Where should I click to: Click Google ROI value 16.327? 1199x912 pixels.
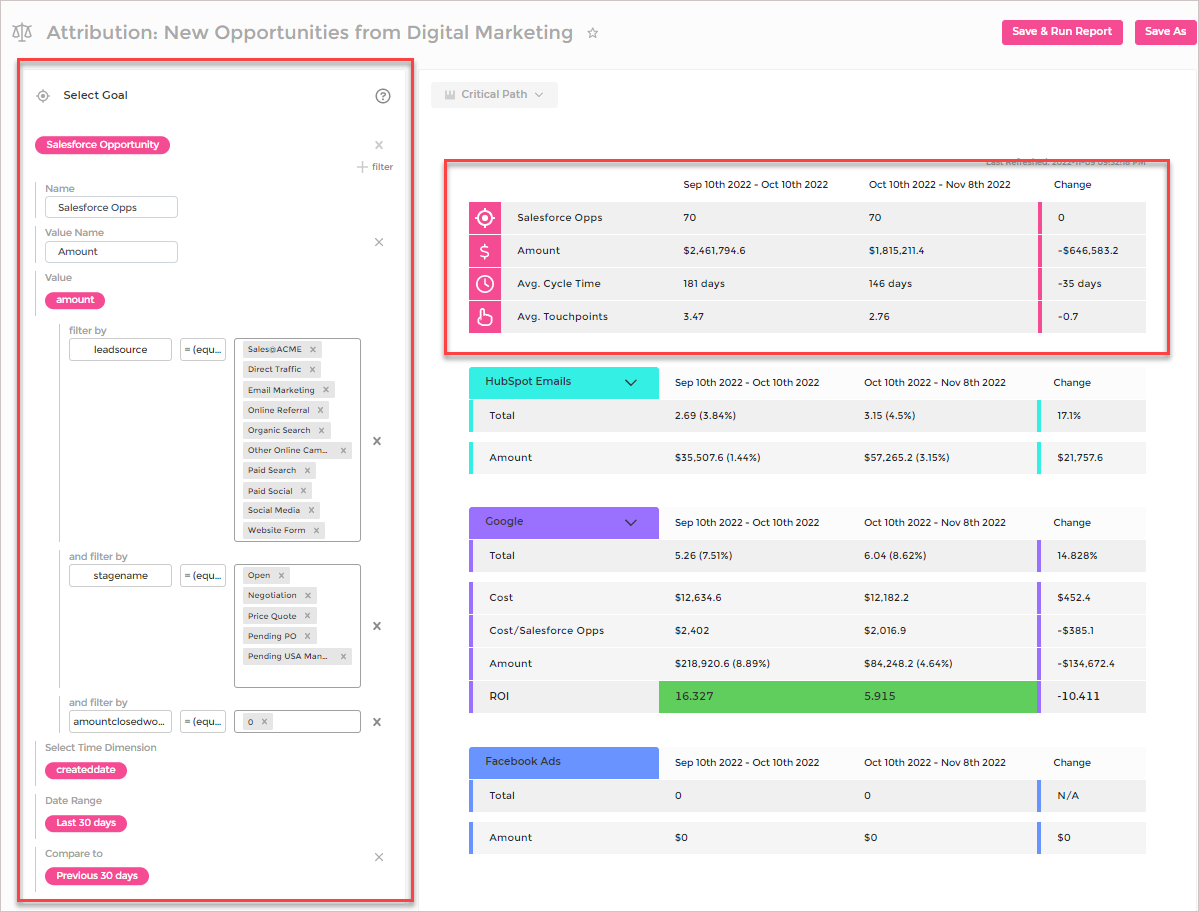pos(694,696)
